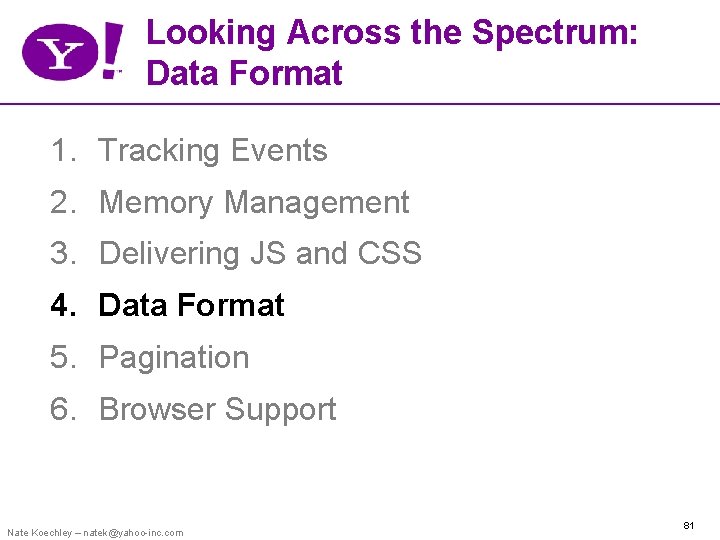Click the list number '2.'
The image size is (720, 540).
(64, 203)
